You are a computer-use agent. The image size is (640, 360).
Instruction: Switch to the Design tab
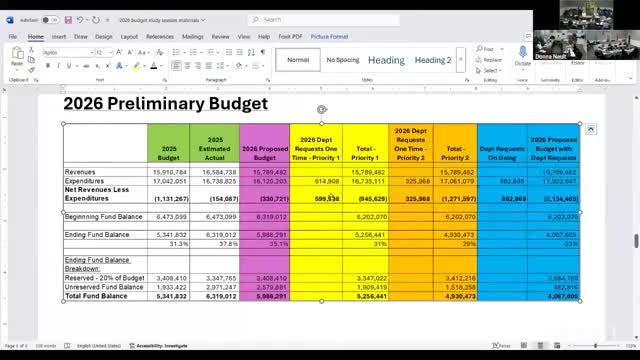click(x=104, y=37)
